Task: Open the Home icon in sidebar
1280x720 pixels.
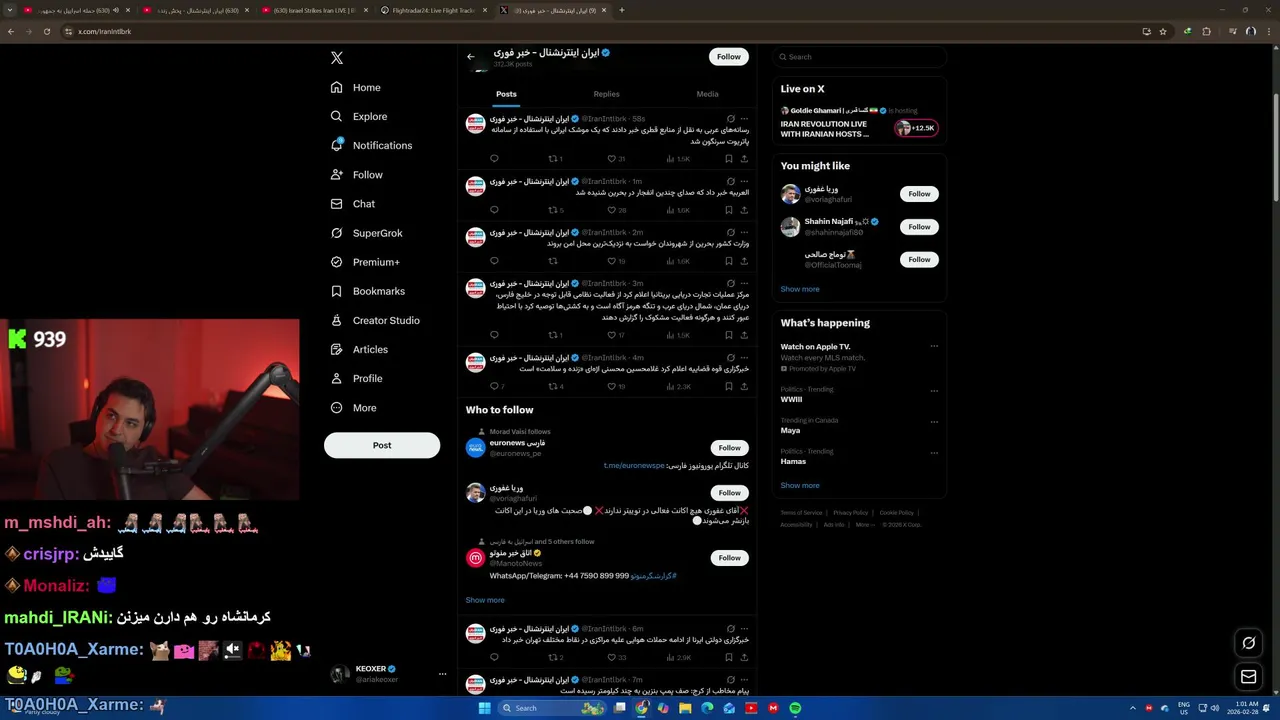Action: (x=337, y=87)
